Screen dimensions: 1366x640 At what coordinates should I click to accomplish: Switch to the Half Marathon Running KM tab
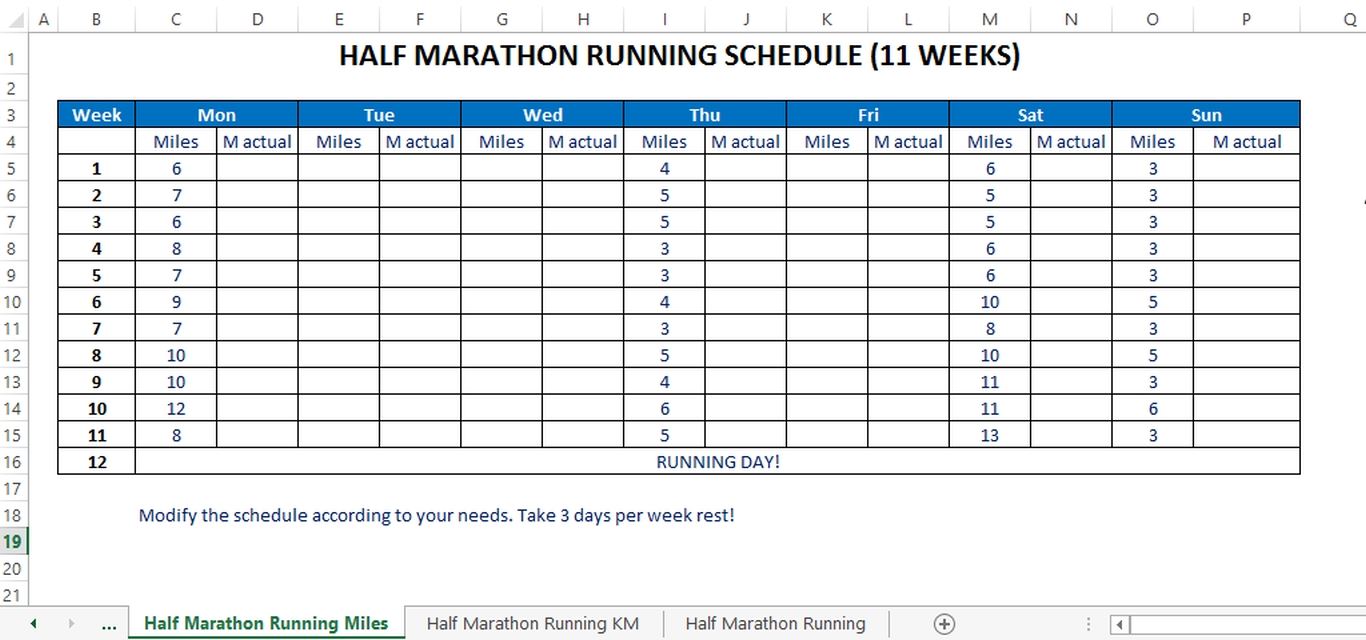coord(532,623)
